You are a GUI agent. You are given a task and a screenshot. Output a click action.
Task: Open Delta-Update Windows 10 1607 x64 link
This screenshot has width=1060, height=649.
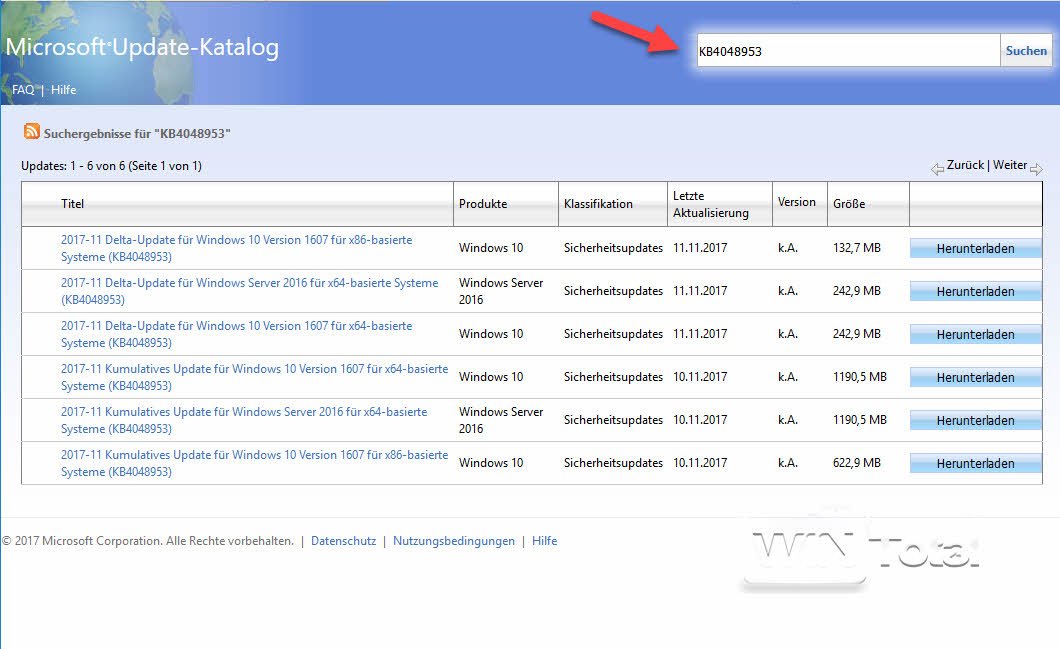[237, 334]
